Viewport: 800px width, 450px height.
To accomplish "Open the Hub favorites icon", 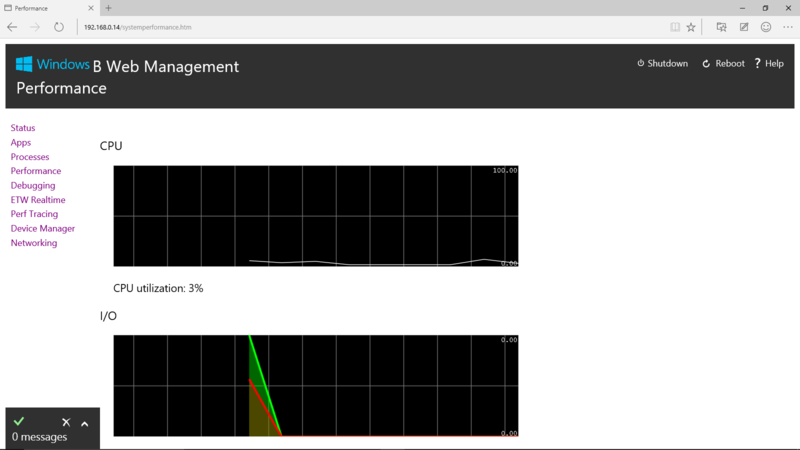I will [721, 27].
